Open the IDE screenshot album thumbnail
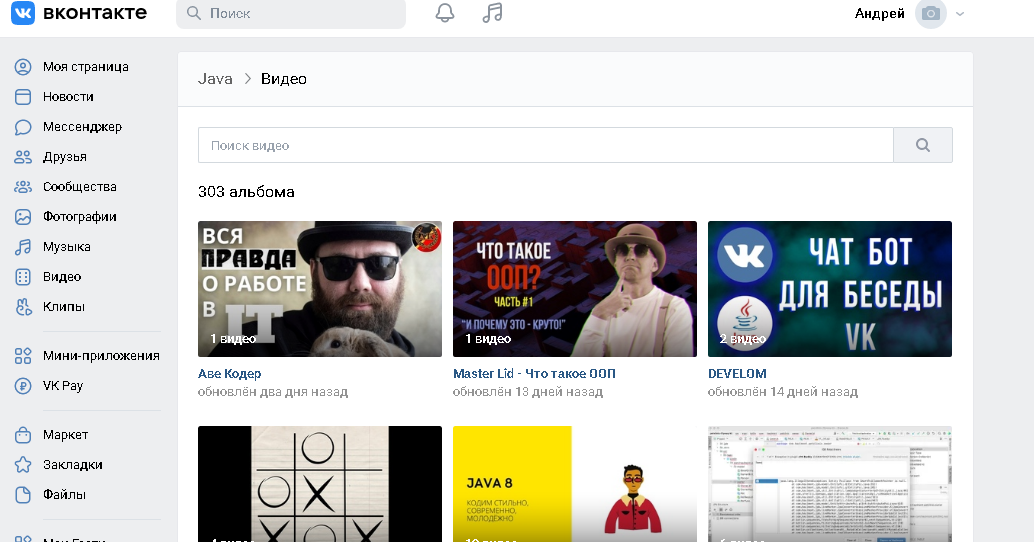The width and height of the screenshot is (1034, 542). point(830,484)
